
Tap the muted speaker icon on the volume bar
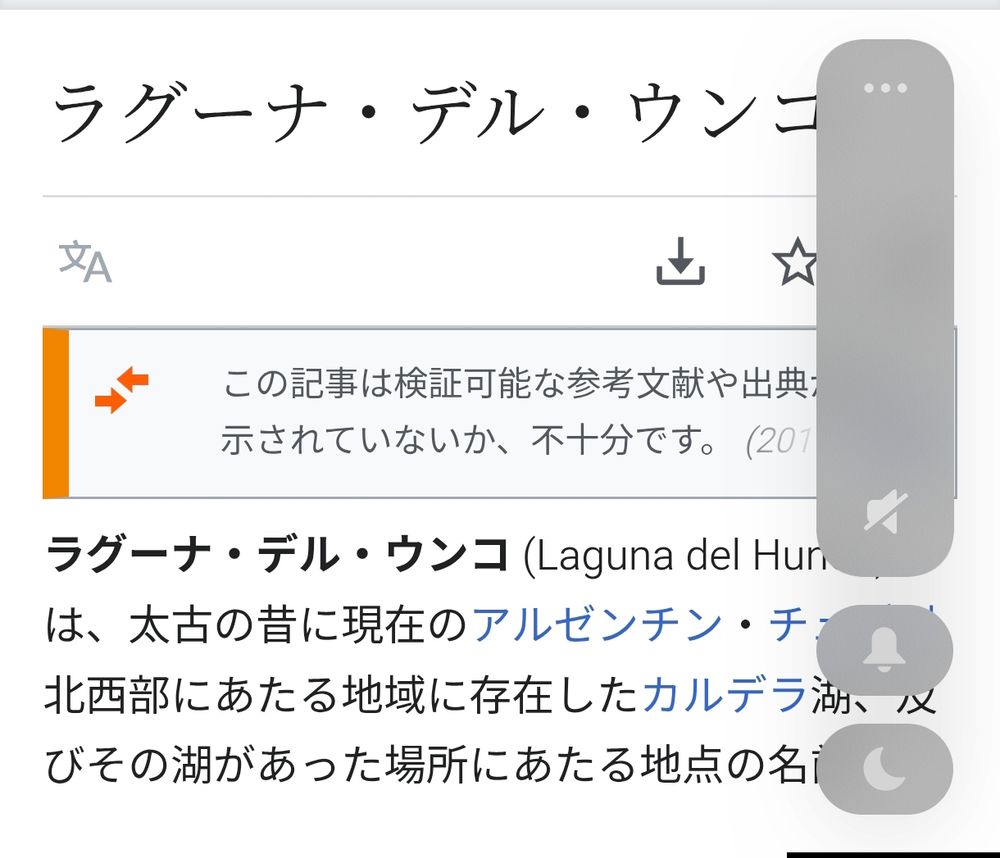(x=885, y=511)
